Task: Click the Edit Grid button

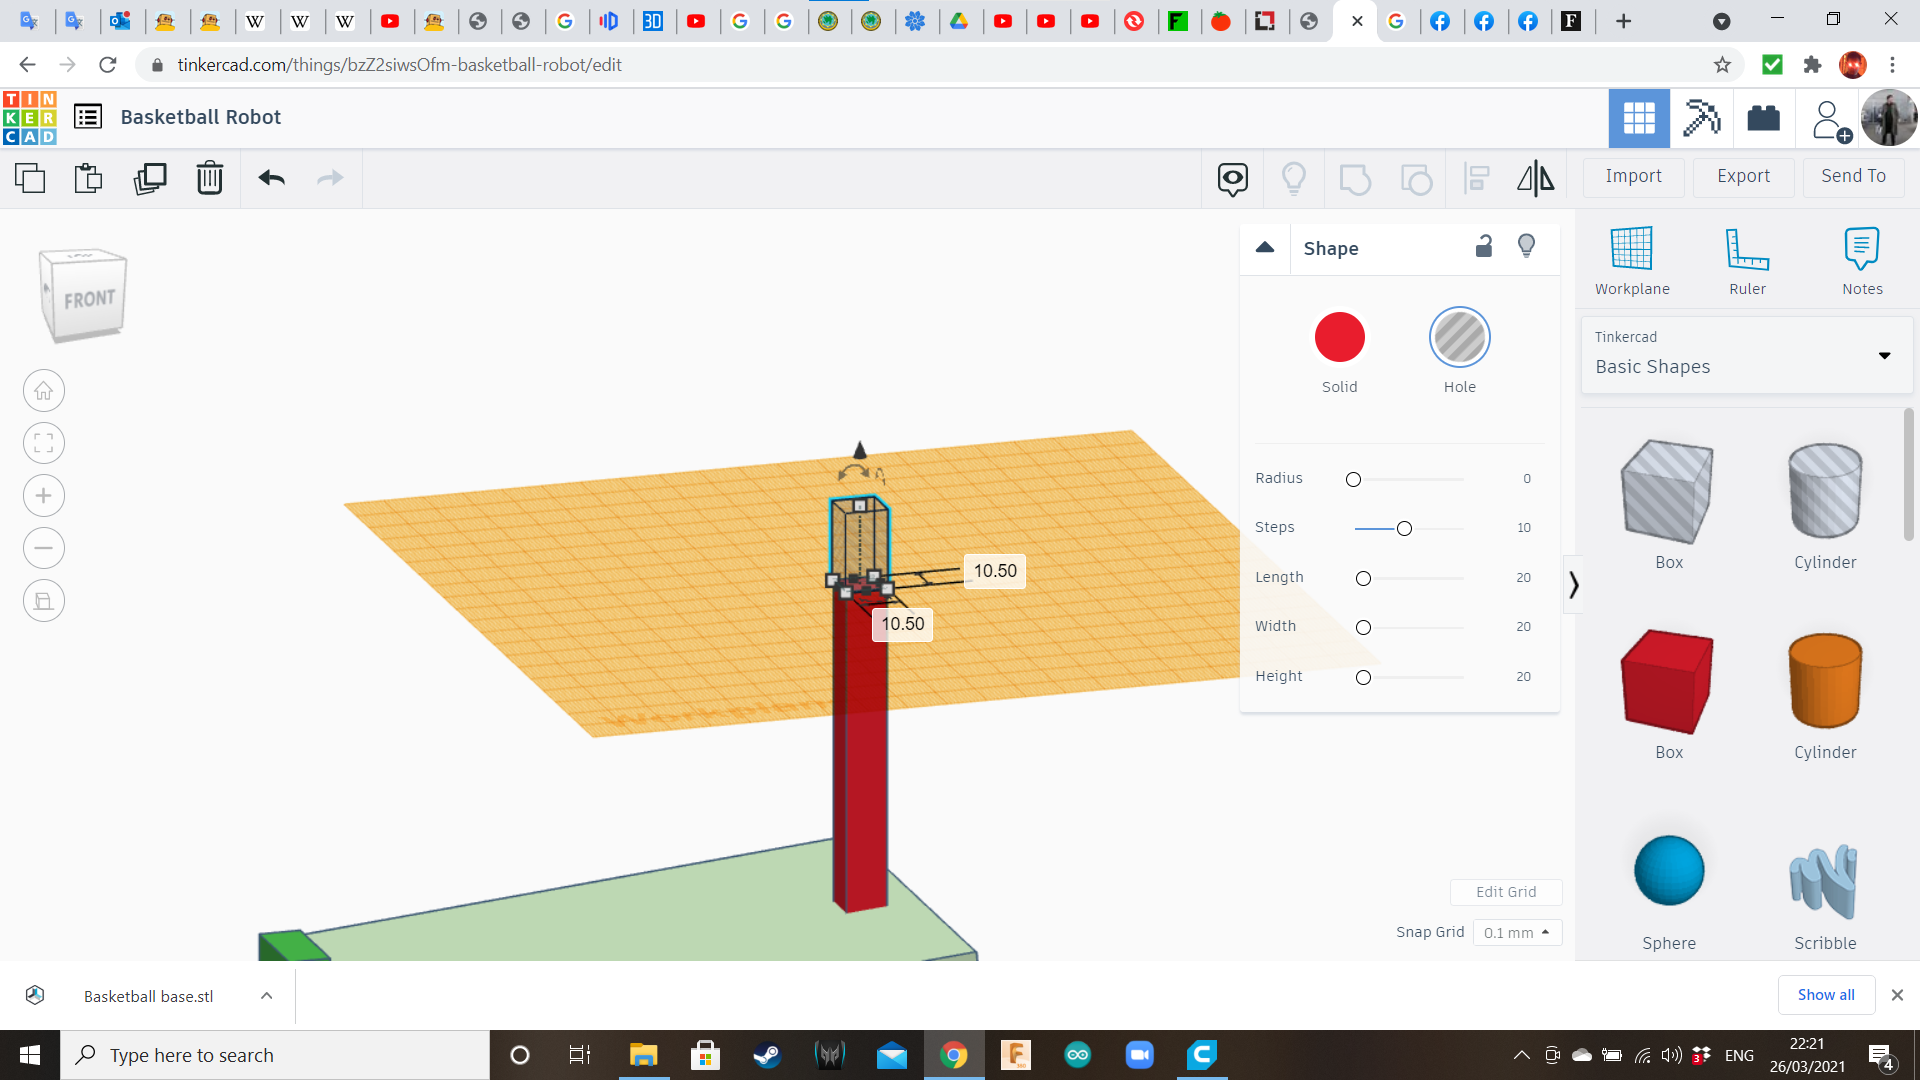Action: point(1506,891)
